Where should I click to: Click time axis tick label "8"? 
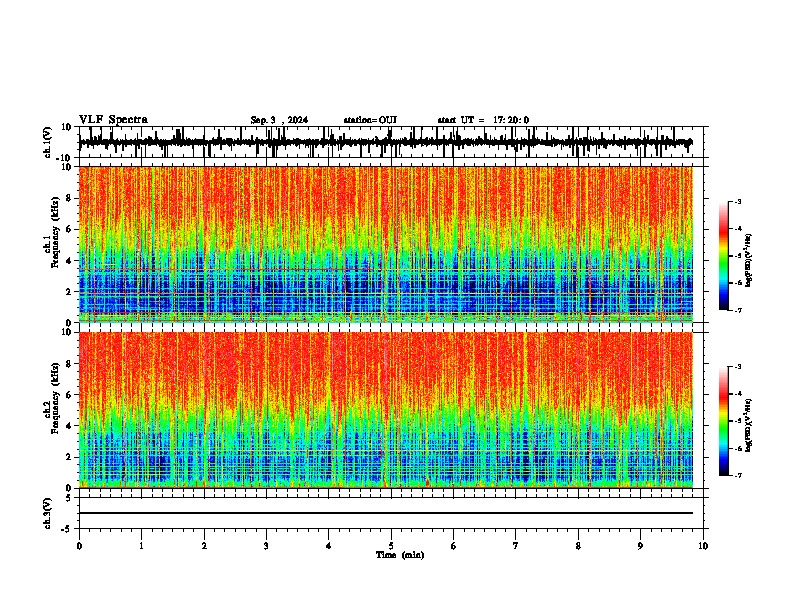578,546
